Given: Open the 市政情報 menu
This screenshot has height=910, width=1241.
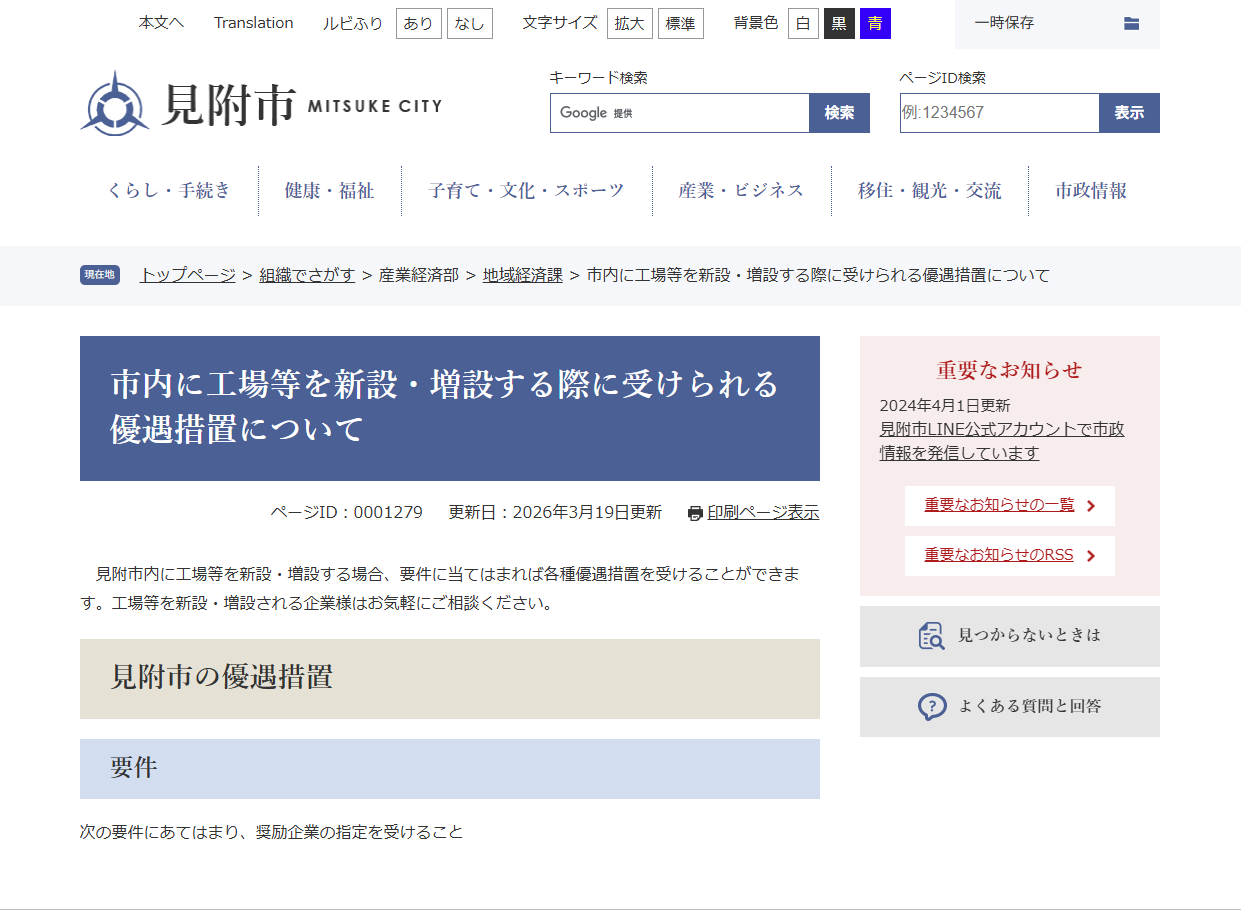Looking at the screenshot, I should pos(1092,191).
